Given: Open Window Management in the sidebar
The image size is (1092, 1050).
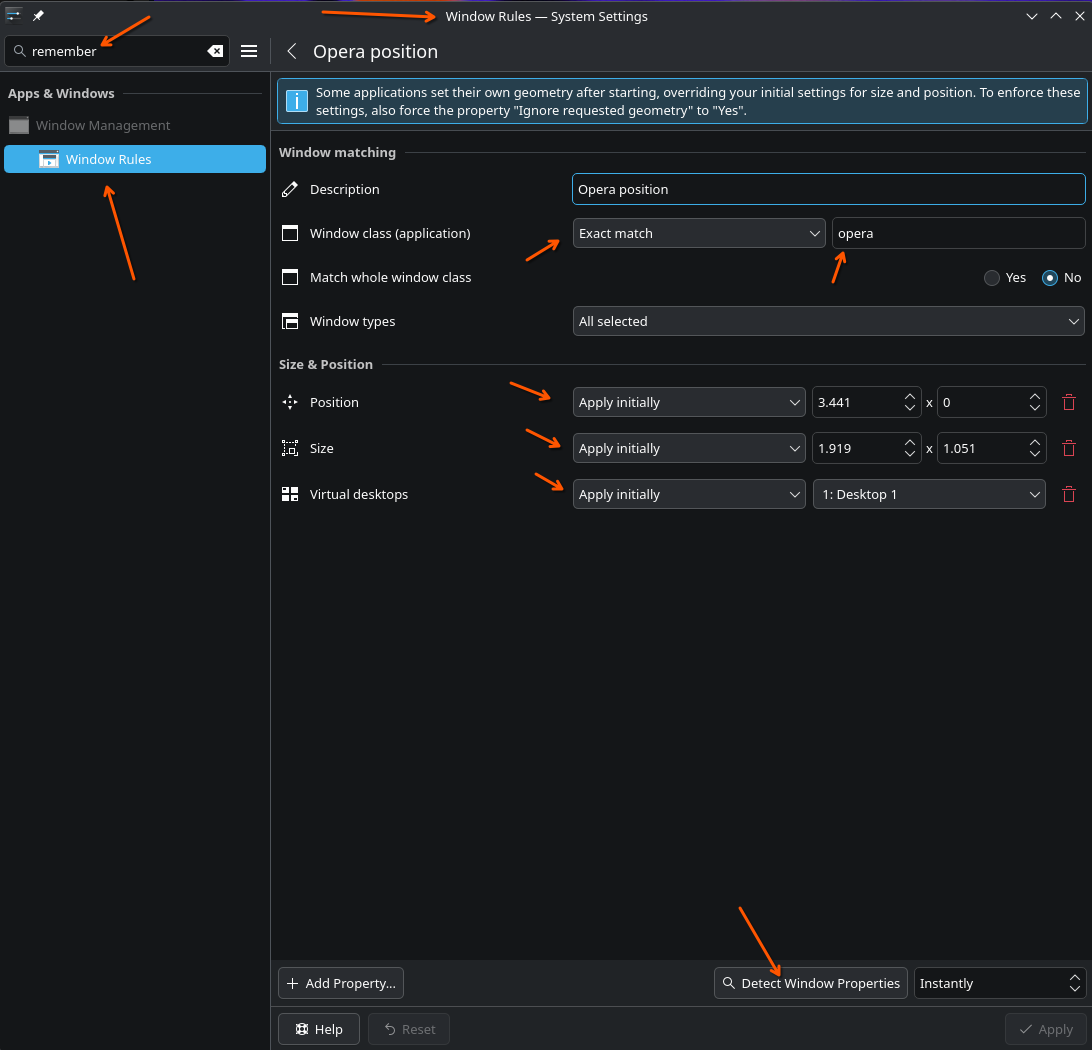Looking at the screenshot, I should coord(103,126).
